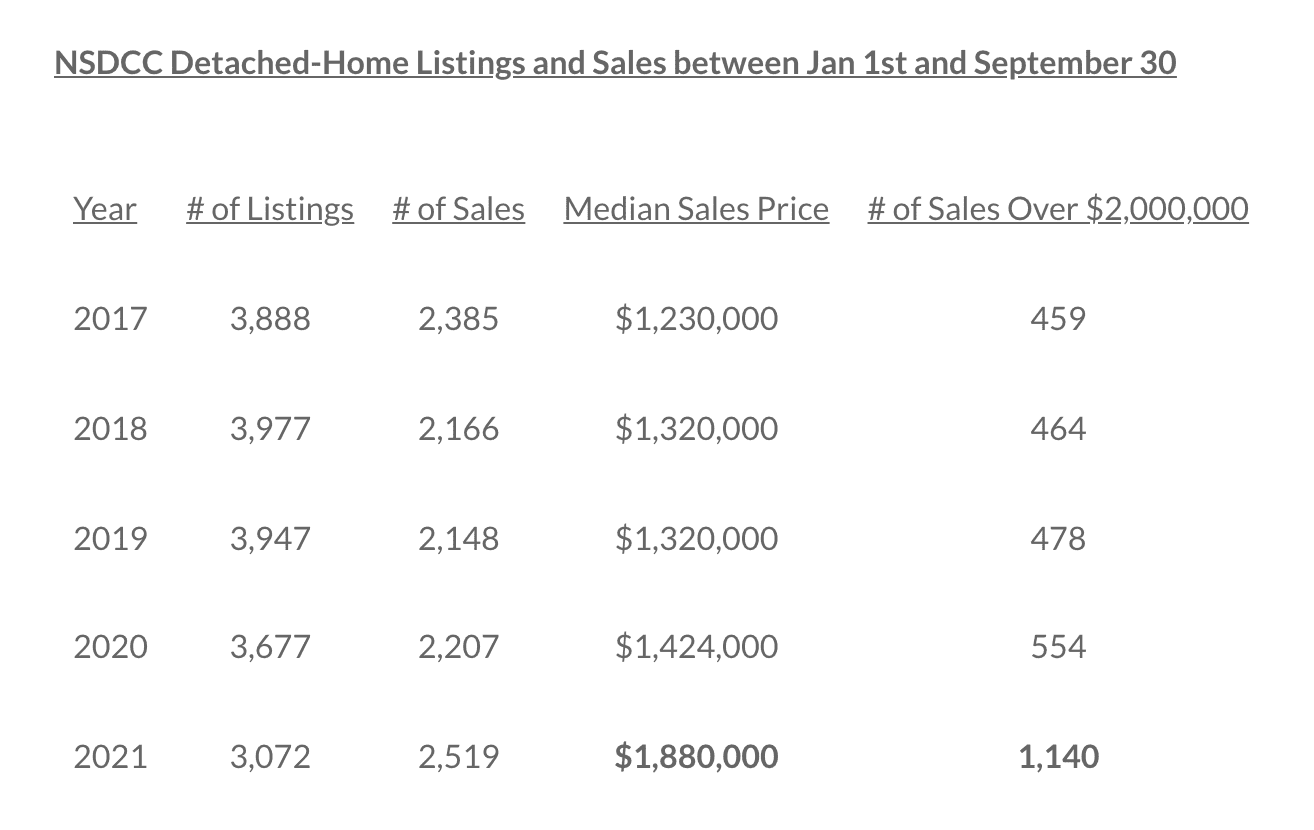Select the # of Listings column header
Screen dimensions: 1314x830
(x=270, y=209)
